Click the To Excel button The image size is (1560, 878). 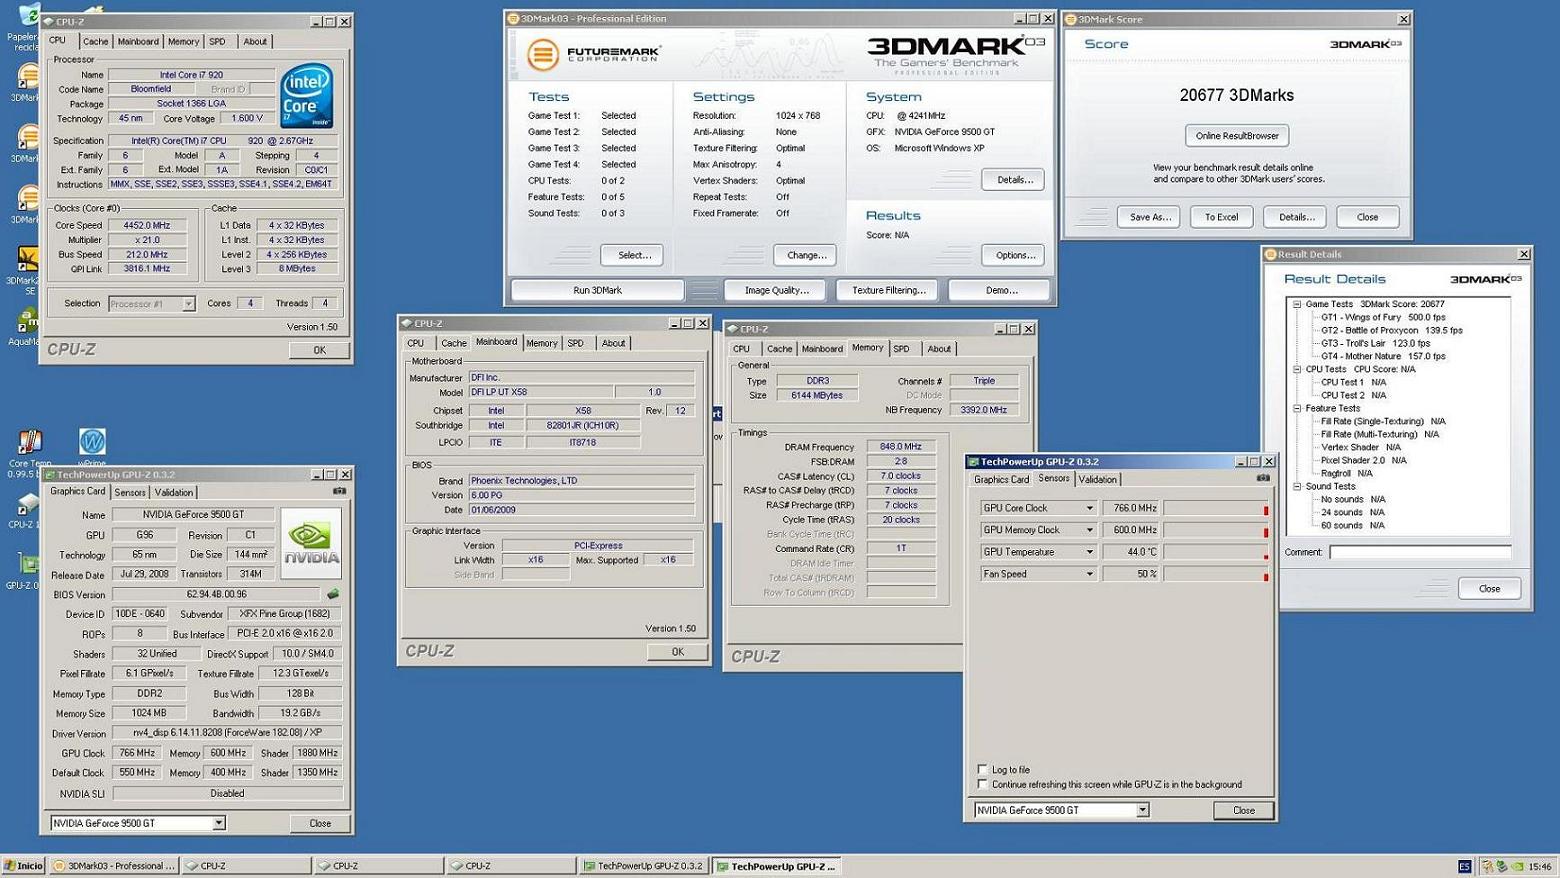(1221, 217)
